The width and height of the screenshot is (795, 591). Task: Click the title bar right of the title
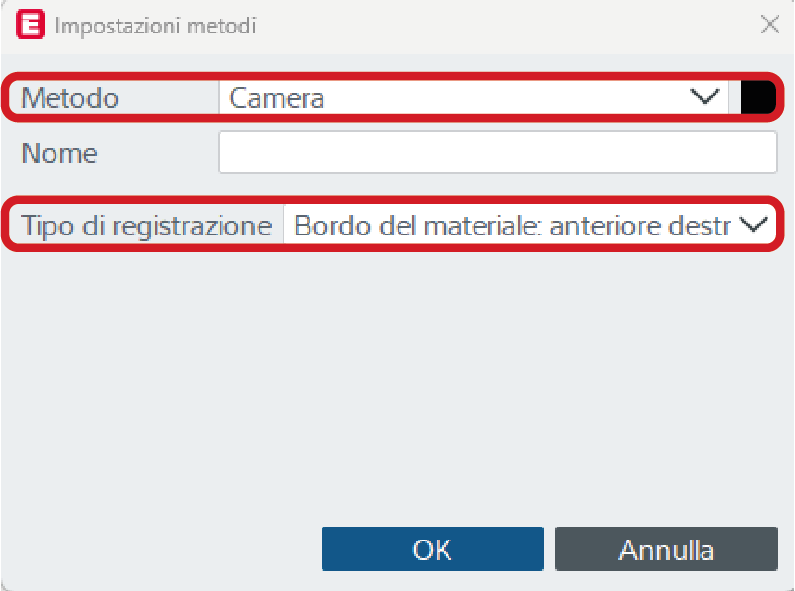pos(507,25)
